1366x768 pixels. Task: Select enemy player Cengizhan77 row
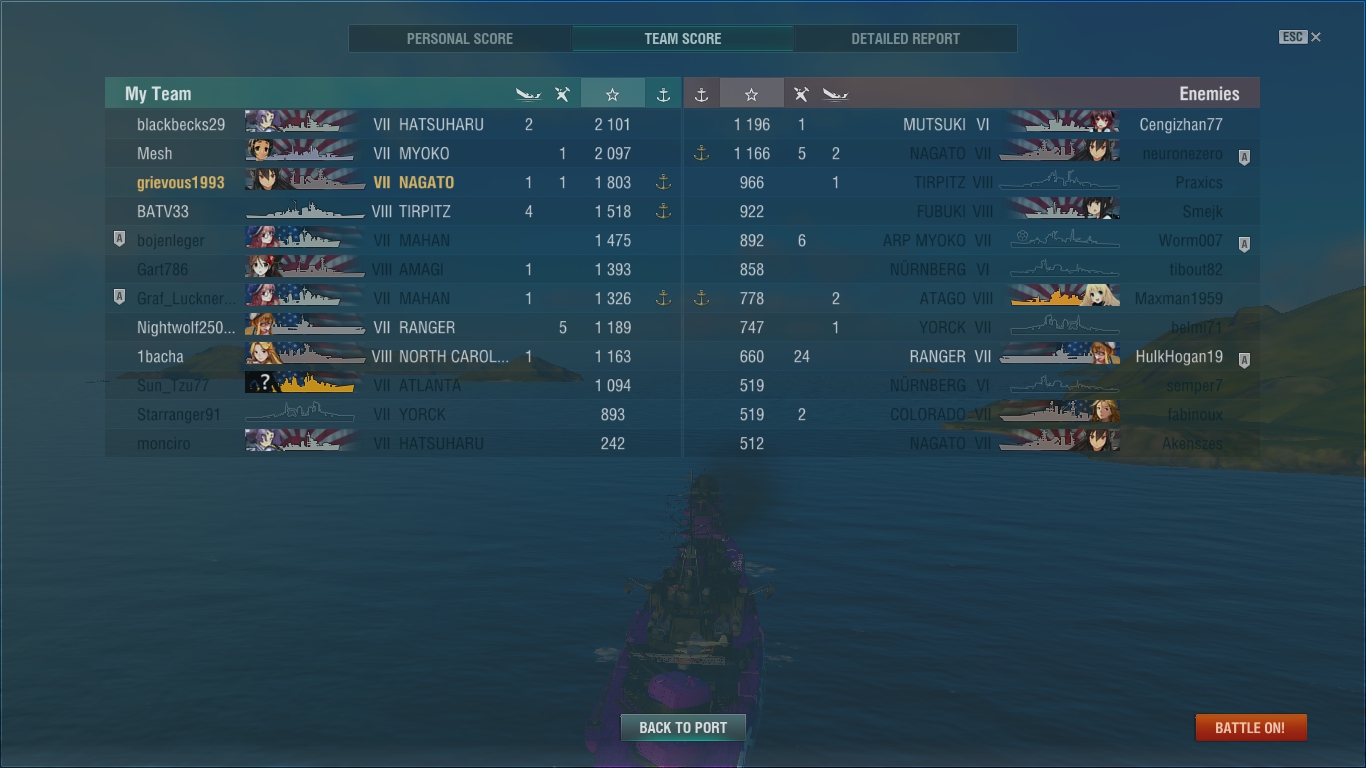pos(972,125)
